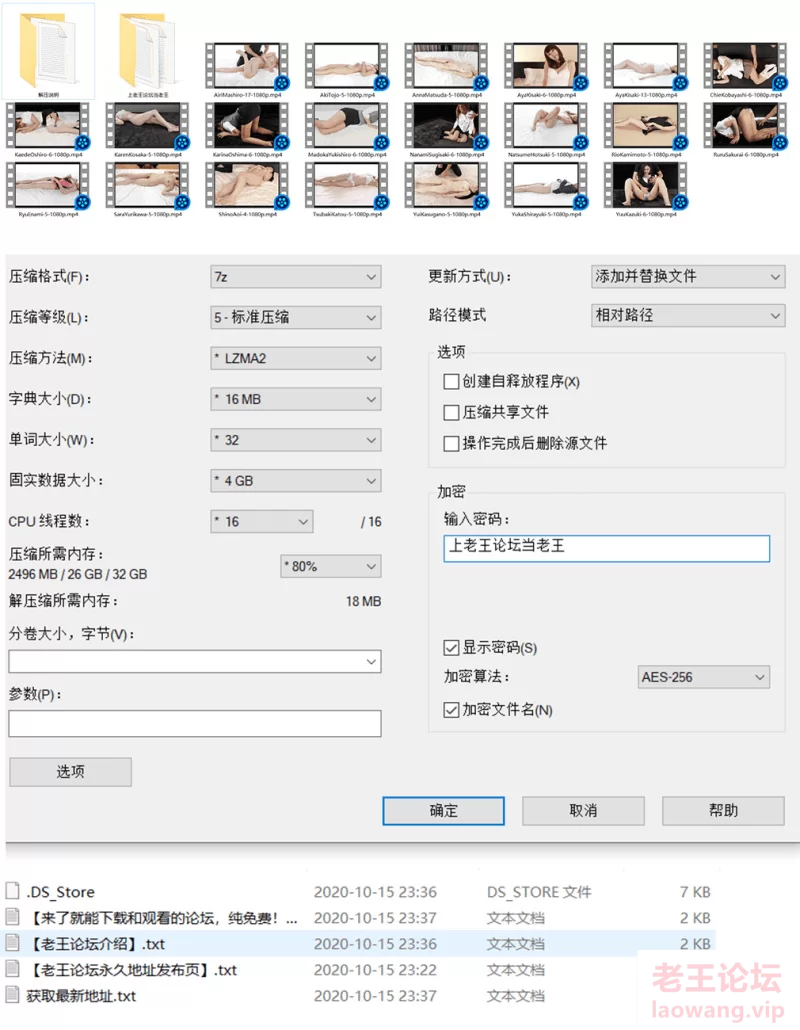Open the memory usage dropdown showing 80%
Screen dimensions: 800x1030
click(331, 566)
